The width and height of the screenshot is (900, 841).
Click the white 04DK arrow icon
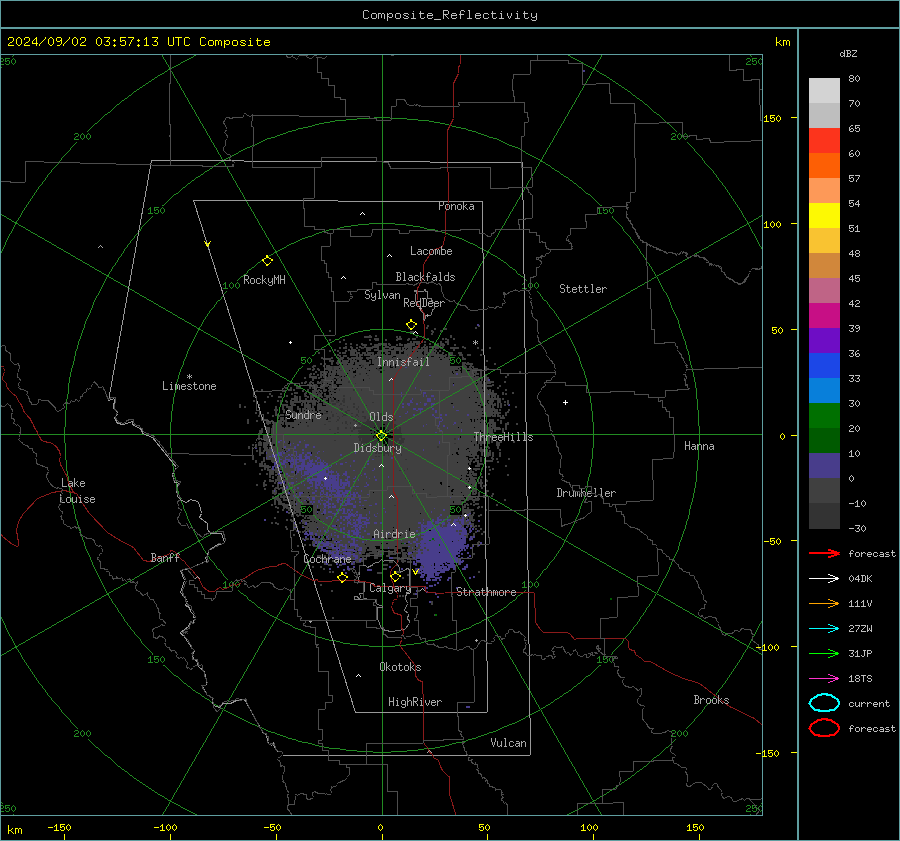click(x=824, y=578)
